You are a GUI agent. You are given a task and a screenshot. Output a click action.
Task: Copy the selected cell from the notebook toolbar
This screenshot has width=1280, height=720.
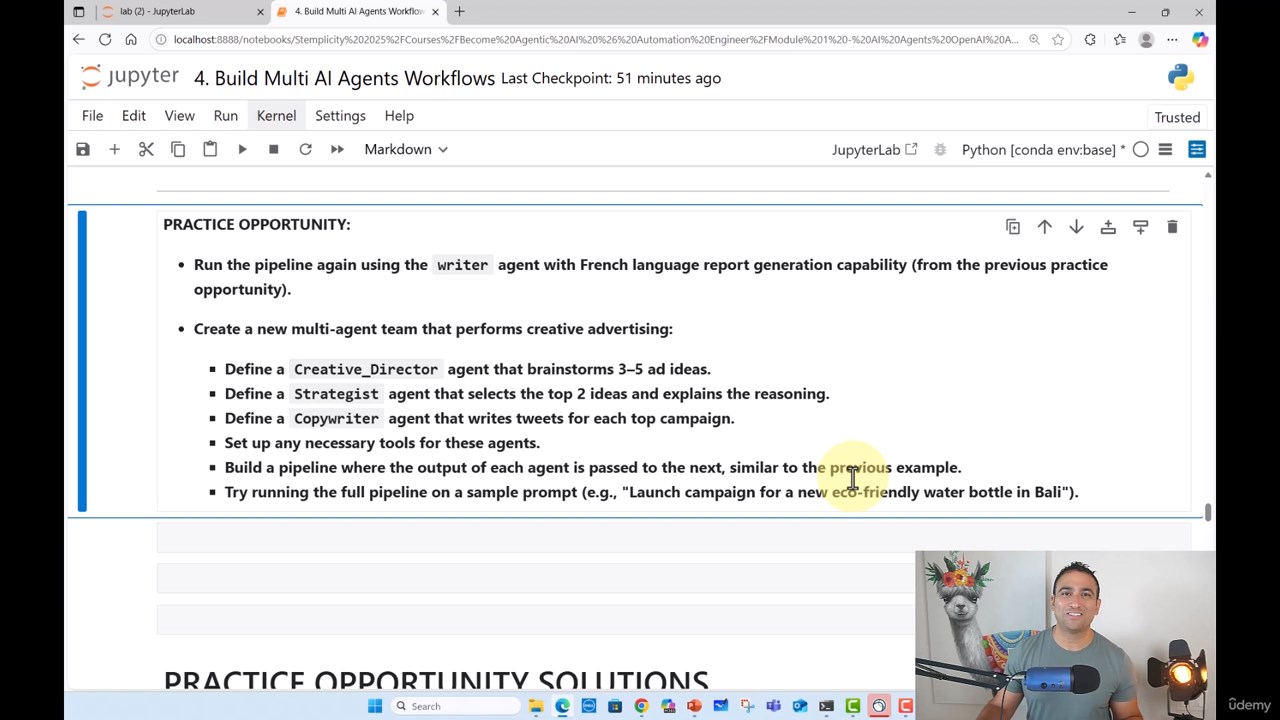(178, 149)
